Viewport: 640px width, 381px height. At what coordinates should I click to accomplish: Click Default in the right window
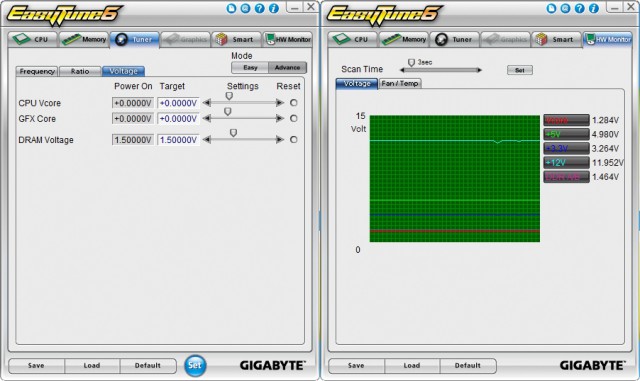pyautogui.click(x=468, y=365)
